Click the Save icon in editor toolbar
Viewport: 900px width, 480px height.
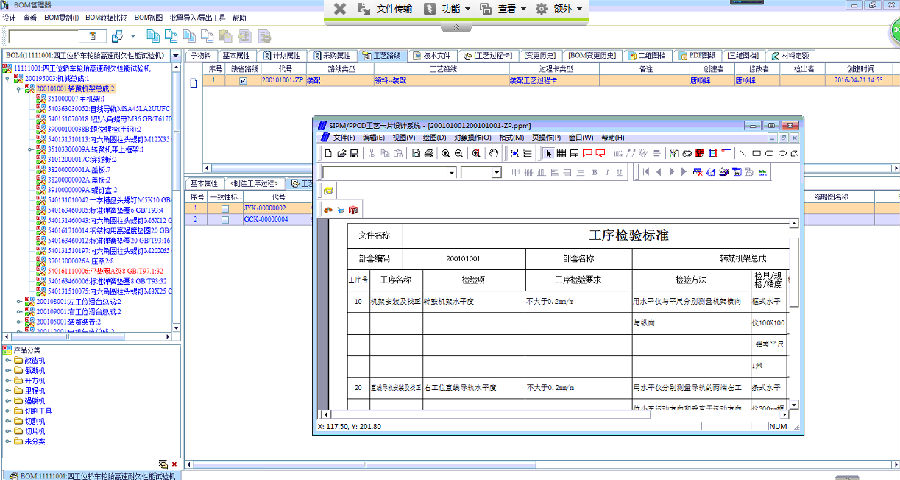353,153
